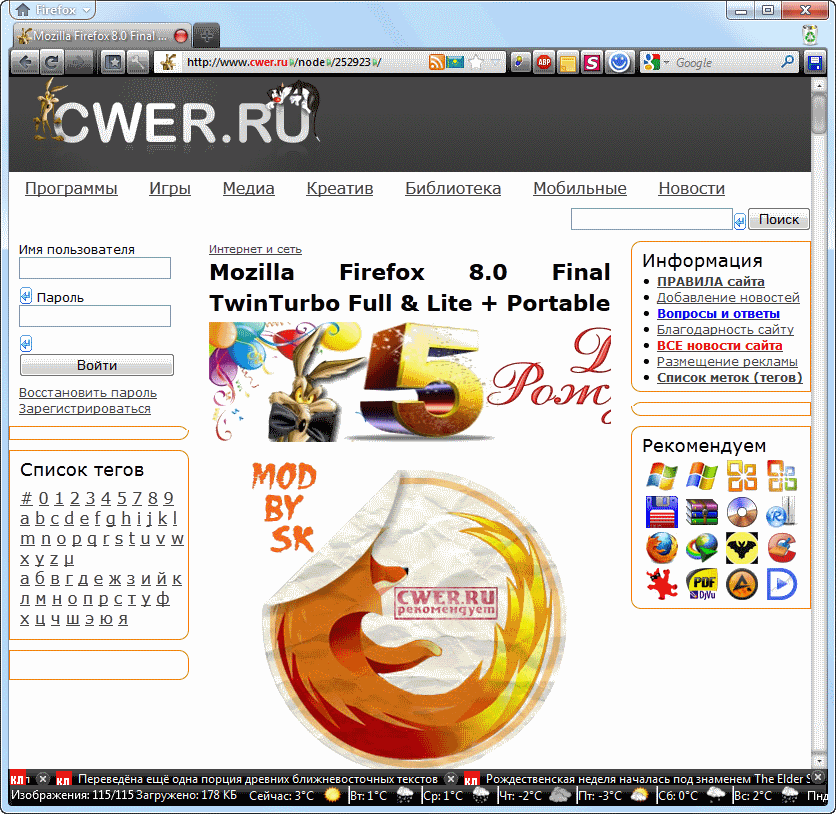Click the RSS feed icon in address bar
Screen dimensions: 836x814
[436, 62]
